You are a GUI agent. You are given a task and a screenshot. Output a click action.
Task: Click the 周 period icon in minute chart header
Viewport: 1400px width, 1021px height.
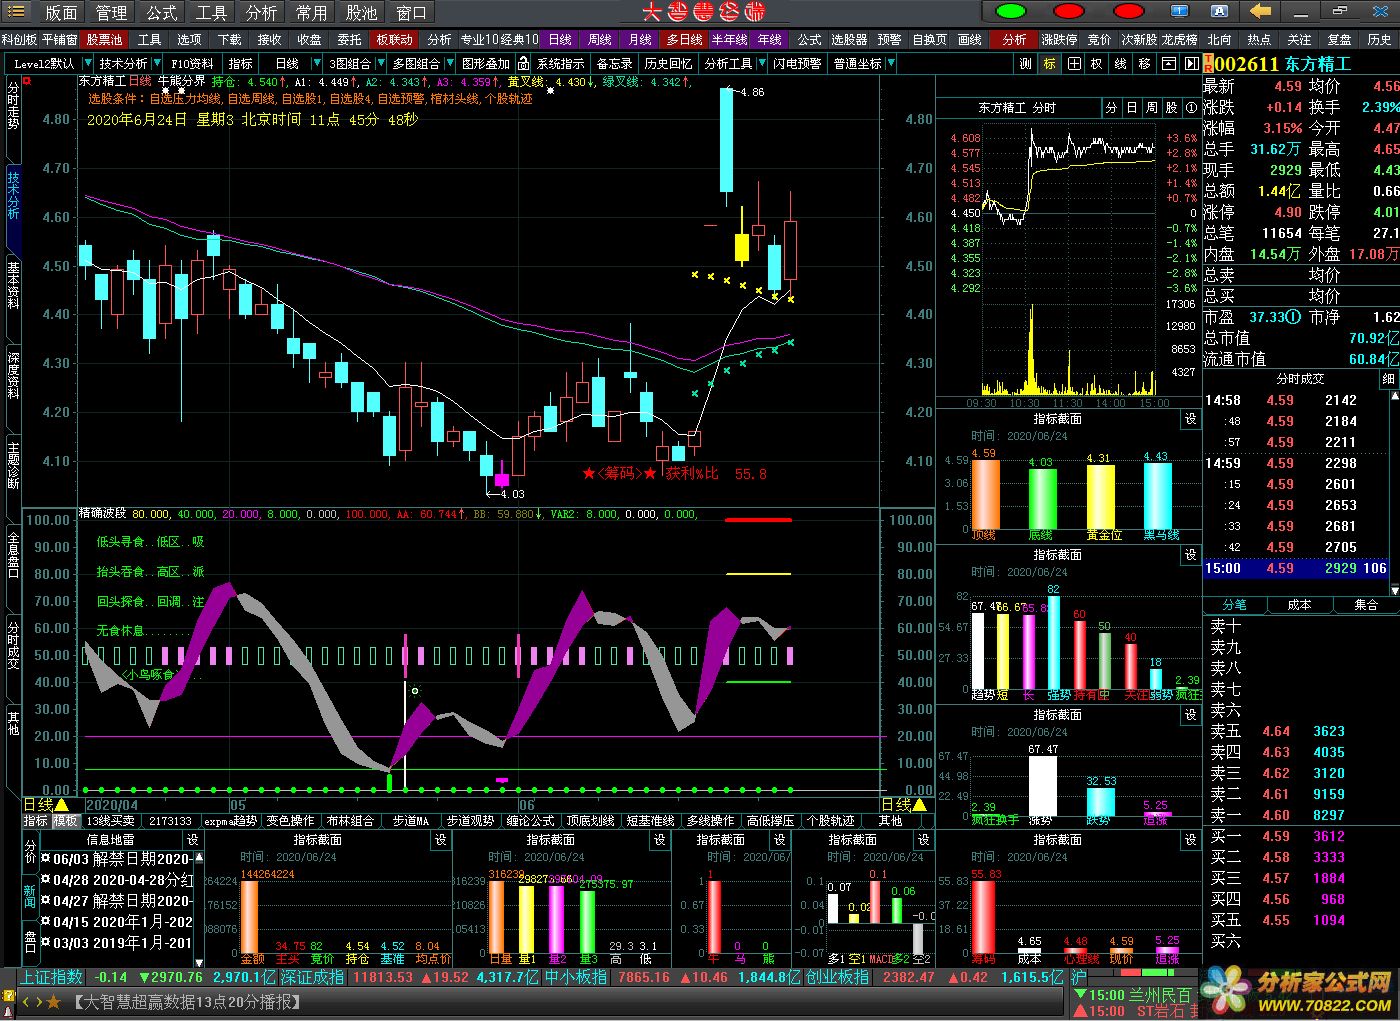(x=1151, y=107)
